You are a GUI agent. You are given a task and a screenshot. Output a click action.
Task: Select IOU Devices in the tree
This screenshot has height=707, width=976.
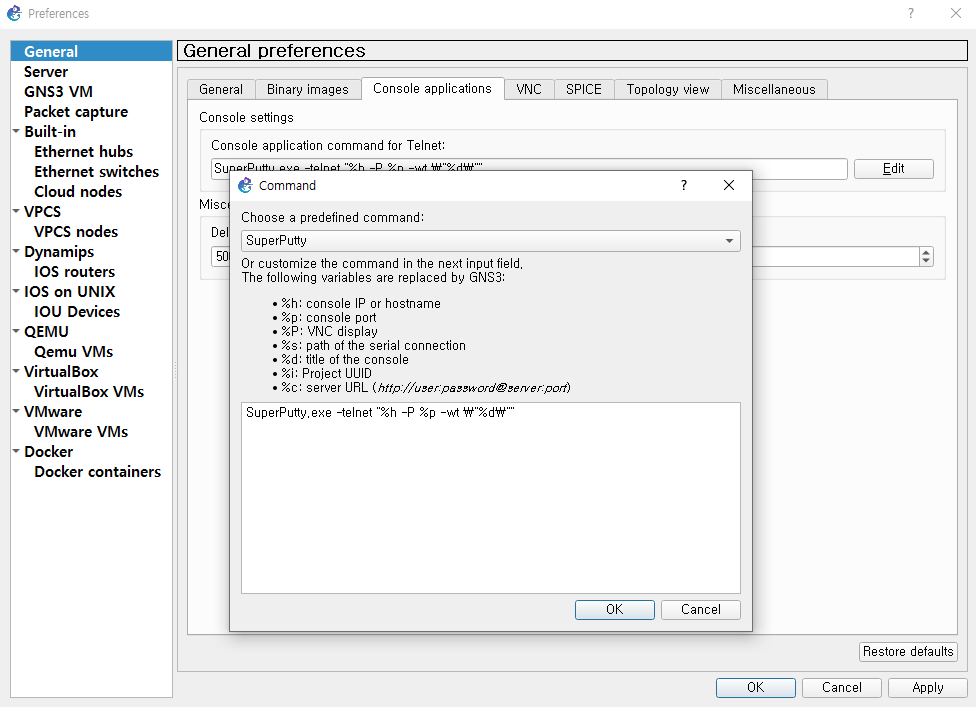click(77, 311)
